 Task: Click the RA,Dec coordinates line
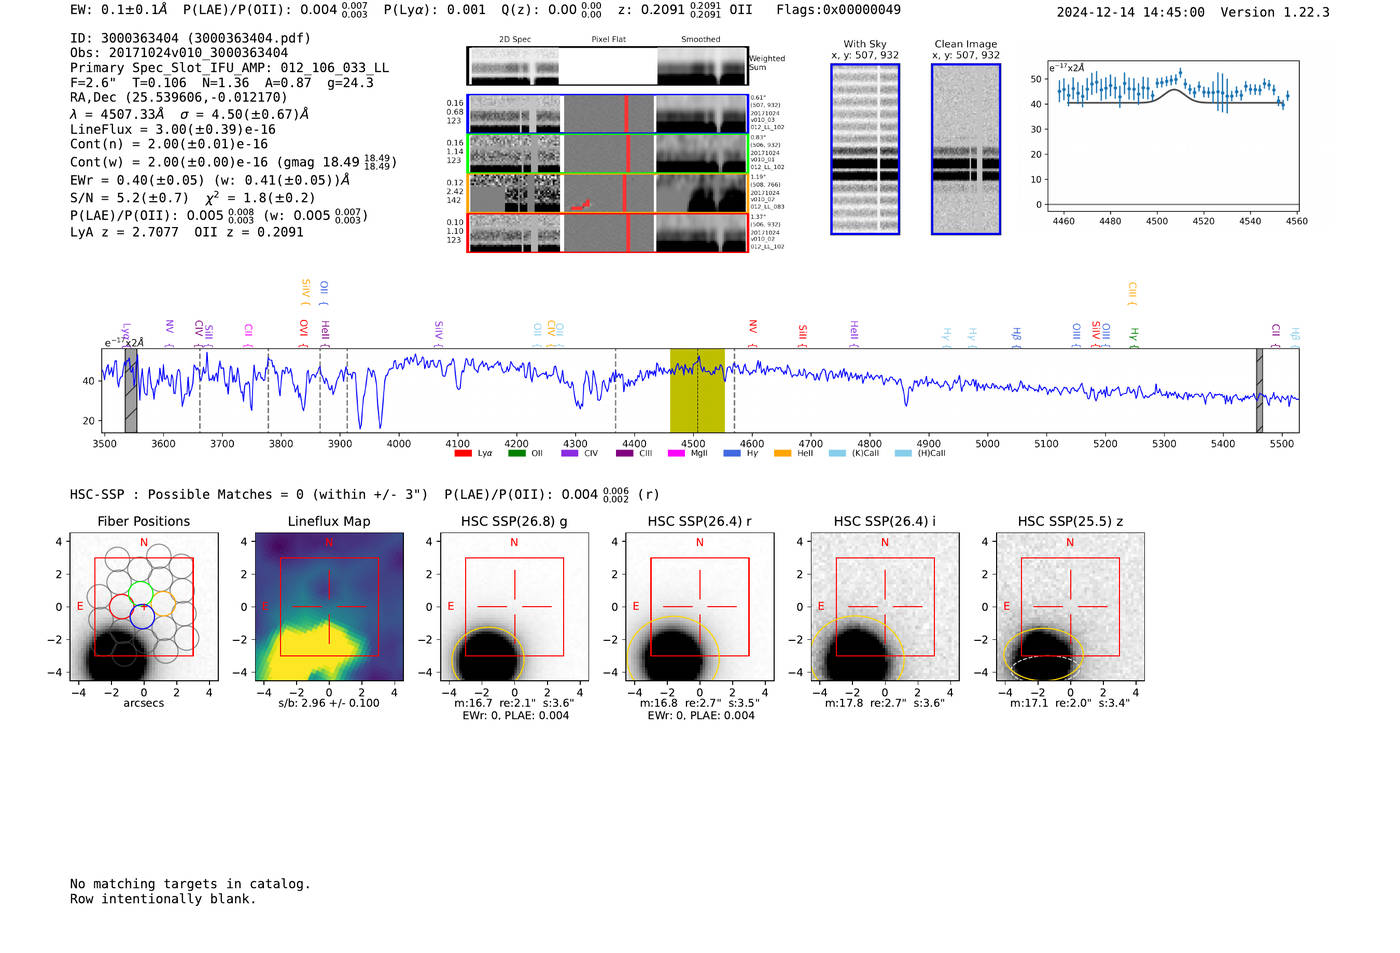click(x=179, y=97)
